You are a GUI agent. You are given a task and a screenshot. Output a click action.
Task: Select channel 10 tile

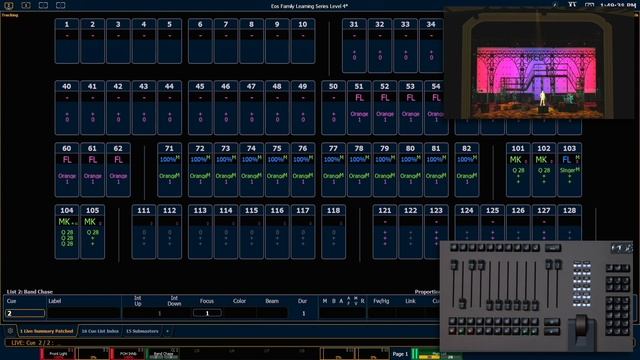point(302,41)
